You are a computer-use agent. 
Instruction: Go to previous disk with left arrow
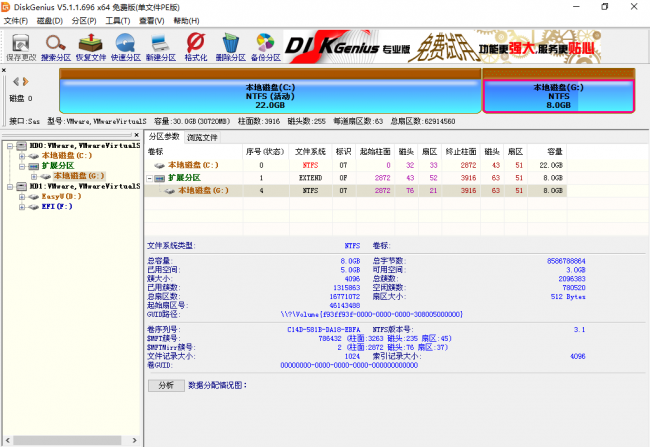pos(16,81)
